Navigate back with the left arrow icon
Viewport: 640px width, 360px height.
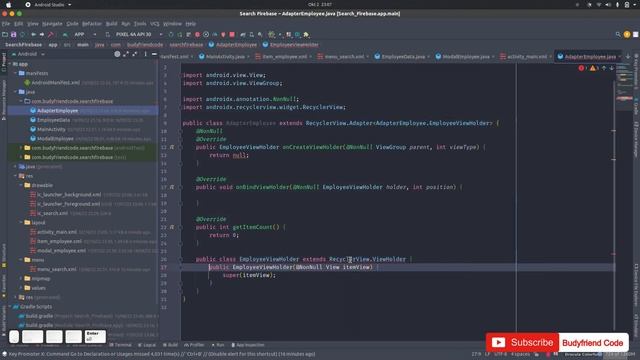[33, 35]
